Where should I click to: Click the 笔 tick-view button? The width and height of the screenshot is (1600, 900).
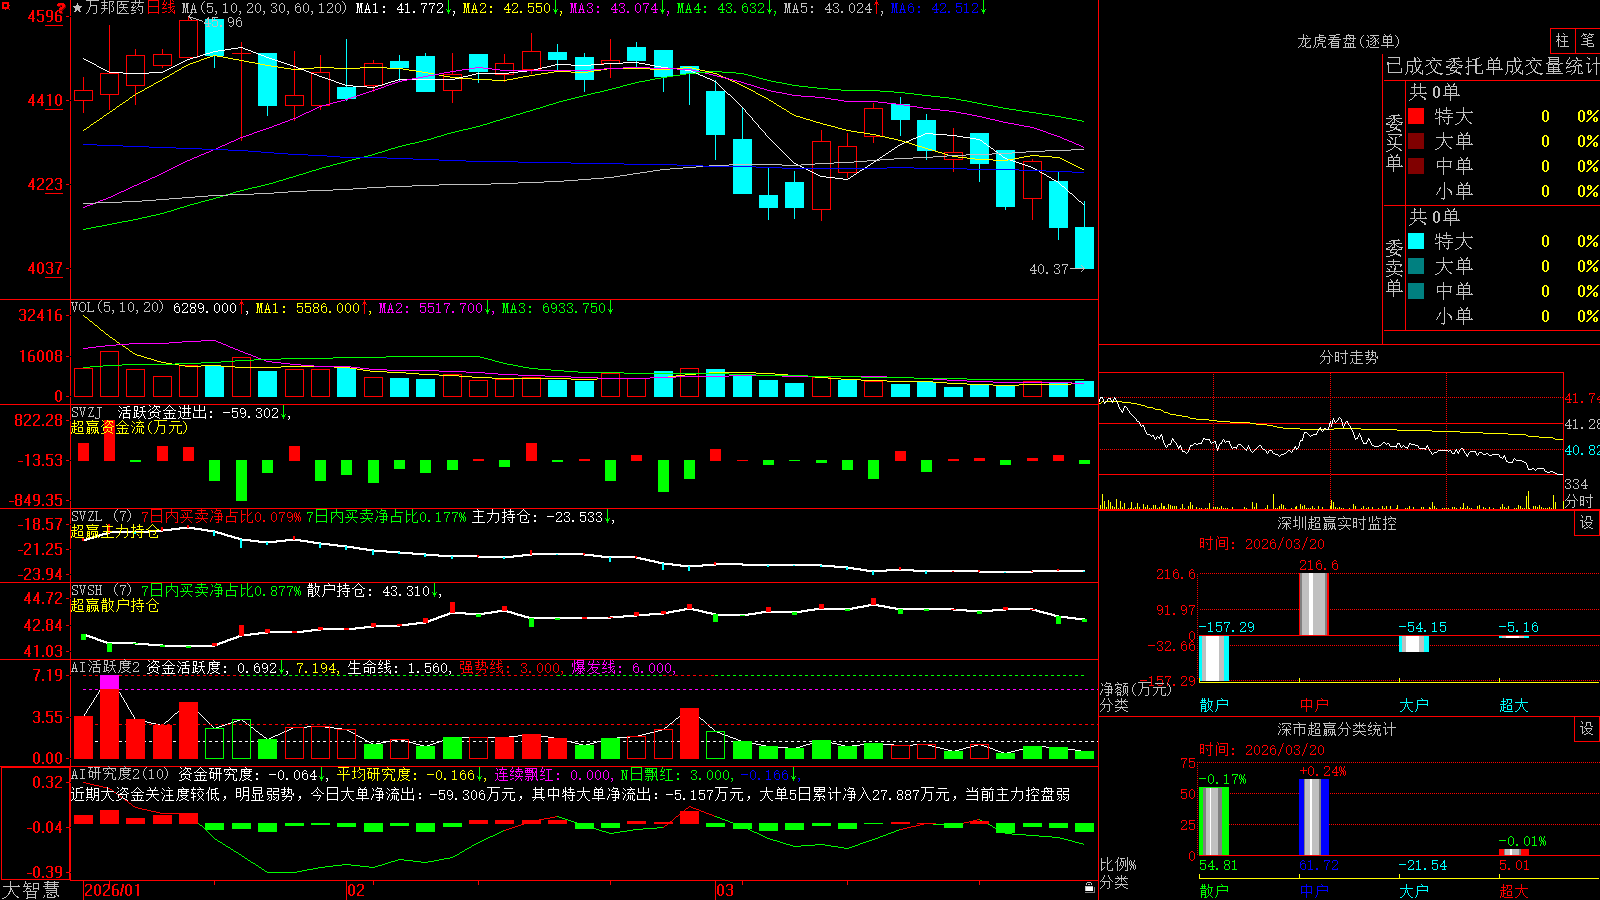coord(1588,41)
